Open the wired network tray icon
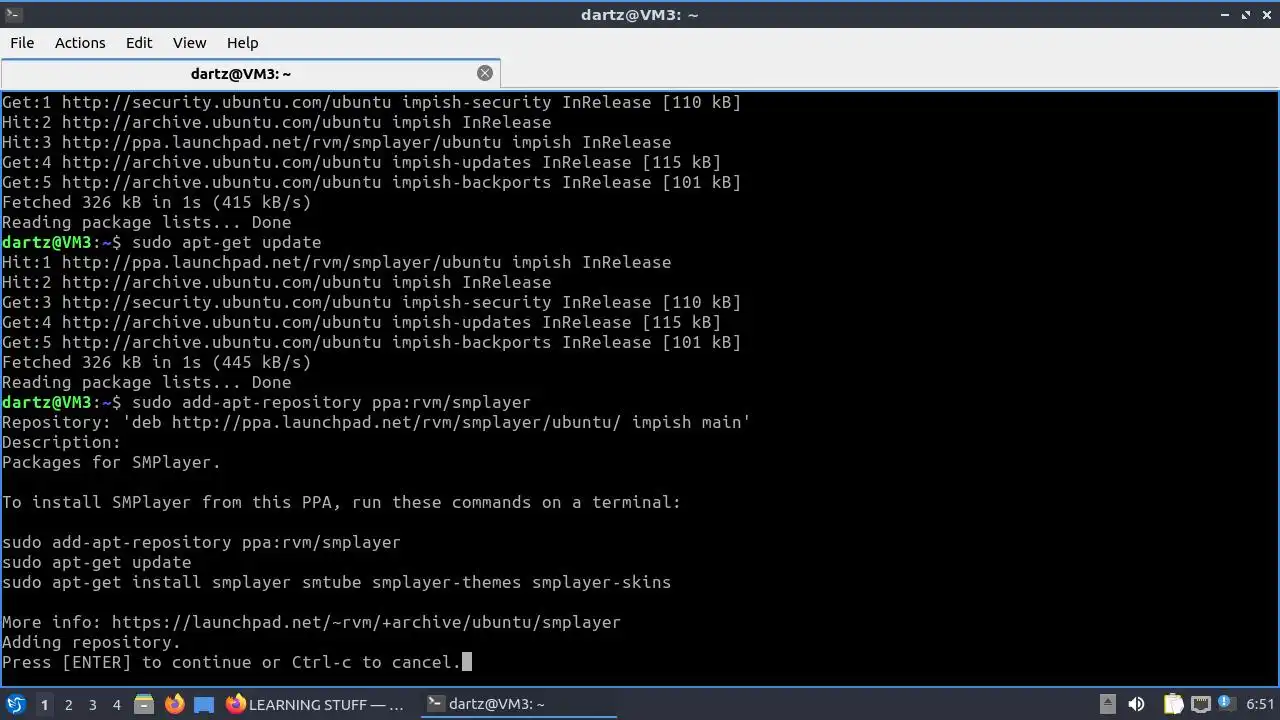The width and height of the screenshot is (1280, 720). (1200, 705)
